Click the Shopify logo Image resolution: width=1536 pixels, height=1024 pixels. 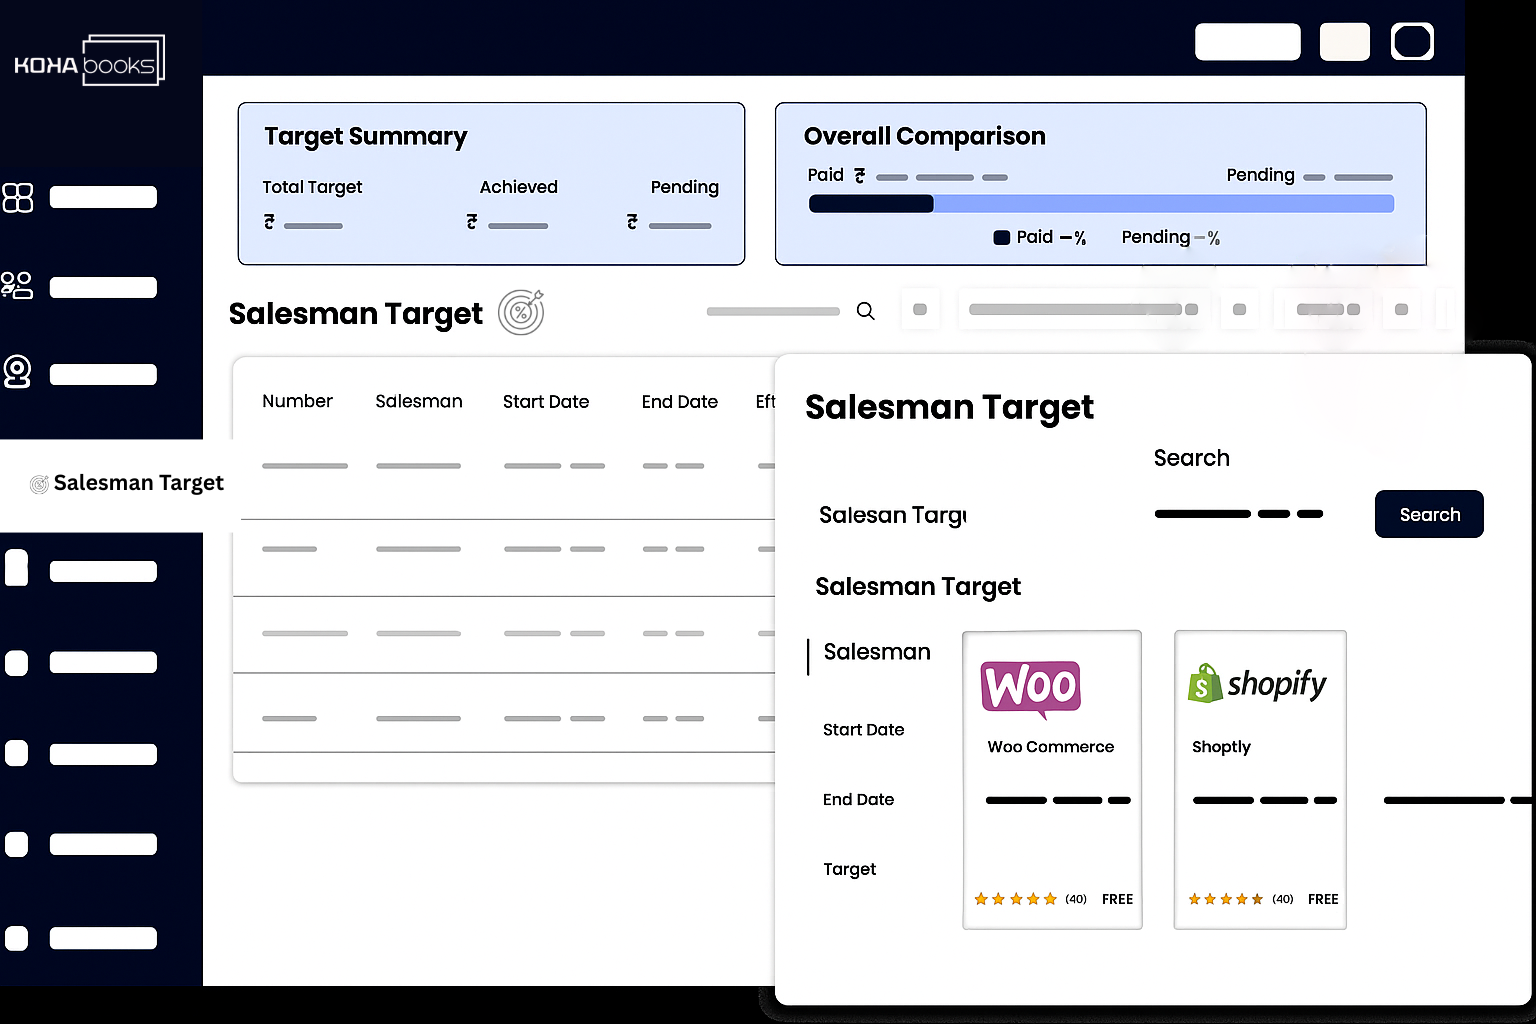tap(1257, 684)
